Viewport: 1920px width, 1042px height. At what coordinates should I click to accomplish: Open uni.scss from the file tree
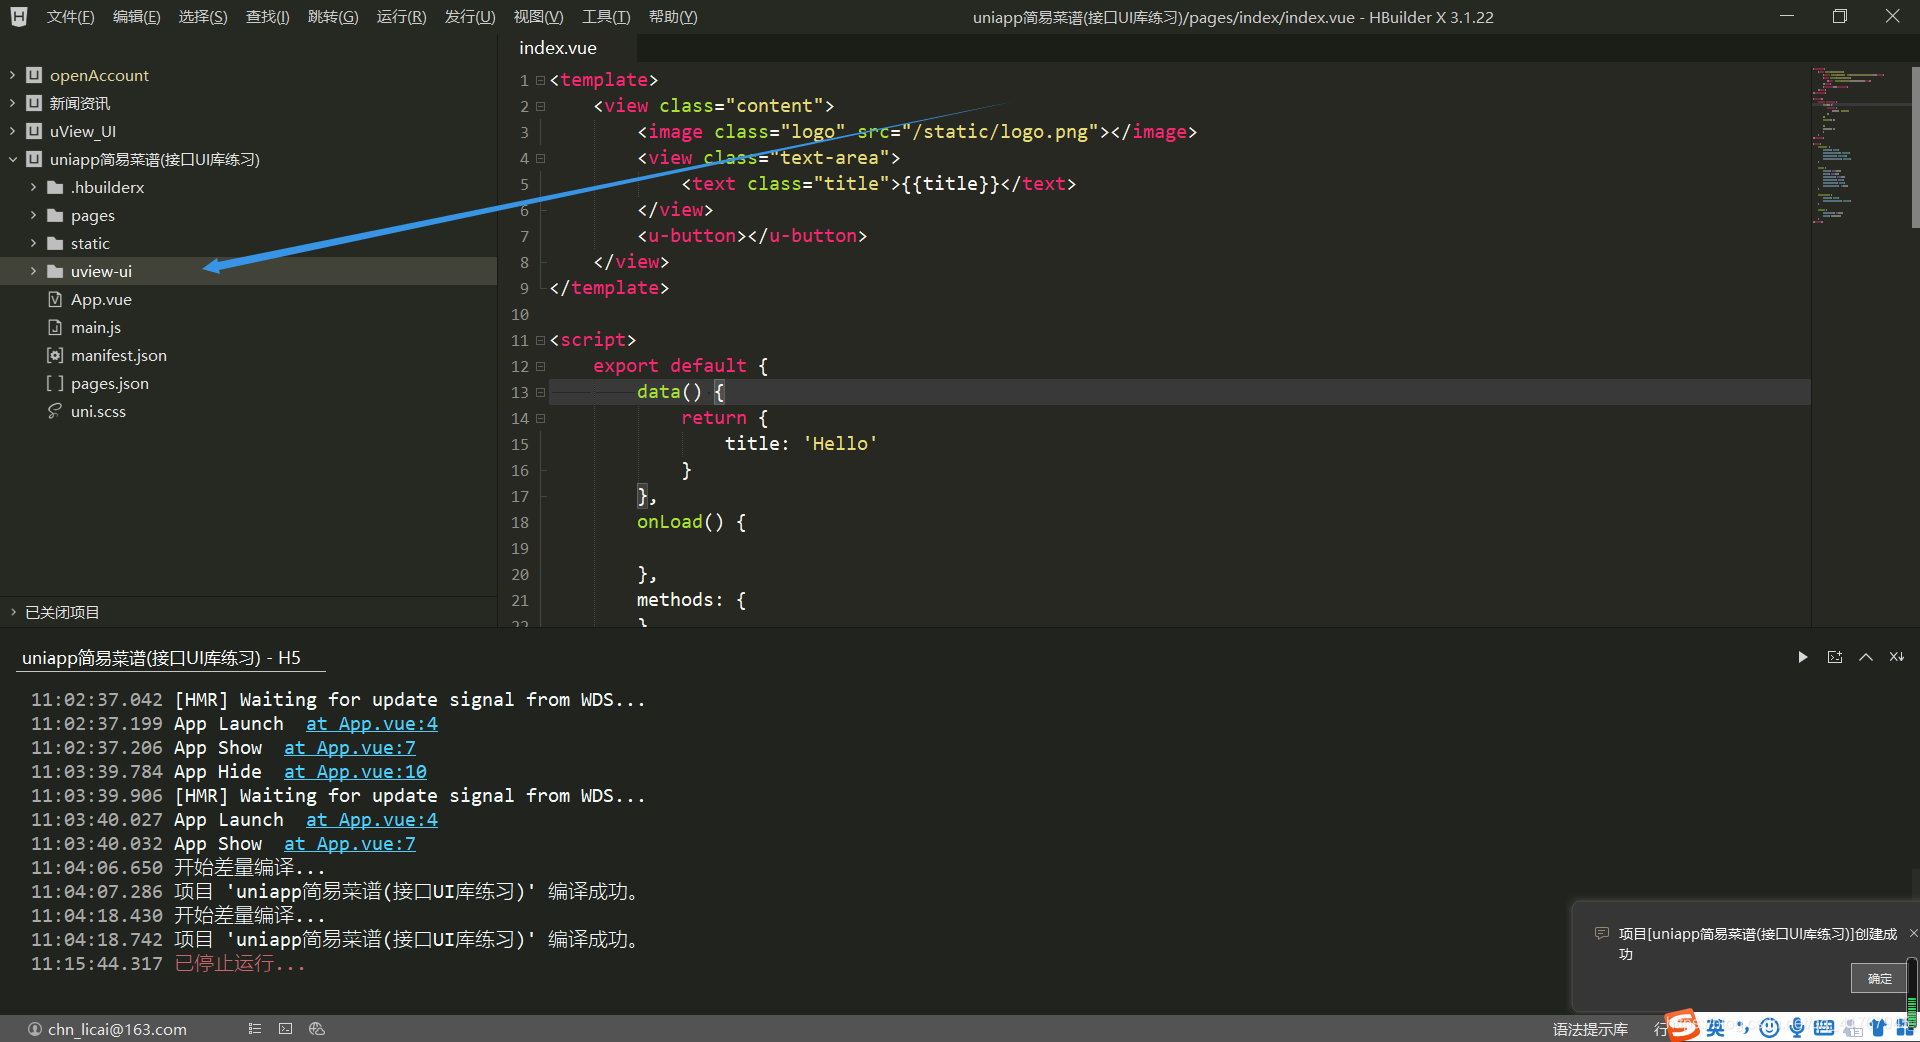(x=98, y=411)
